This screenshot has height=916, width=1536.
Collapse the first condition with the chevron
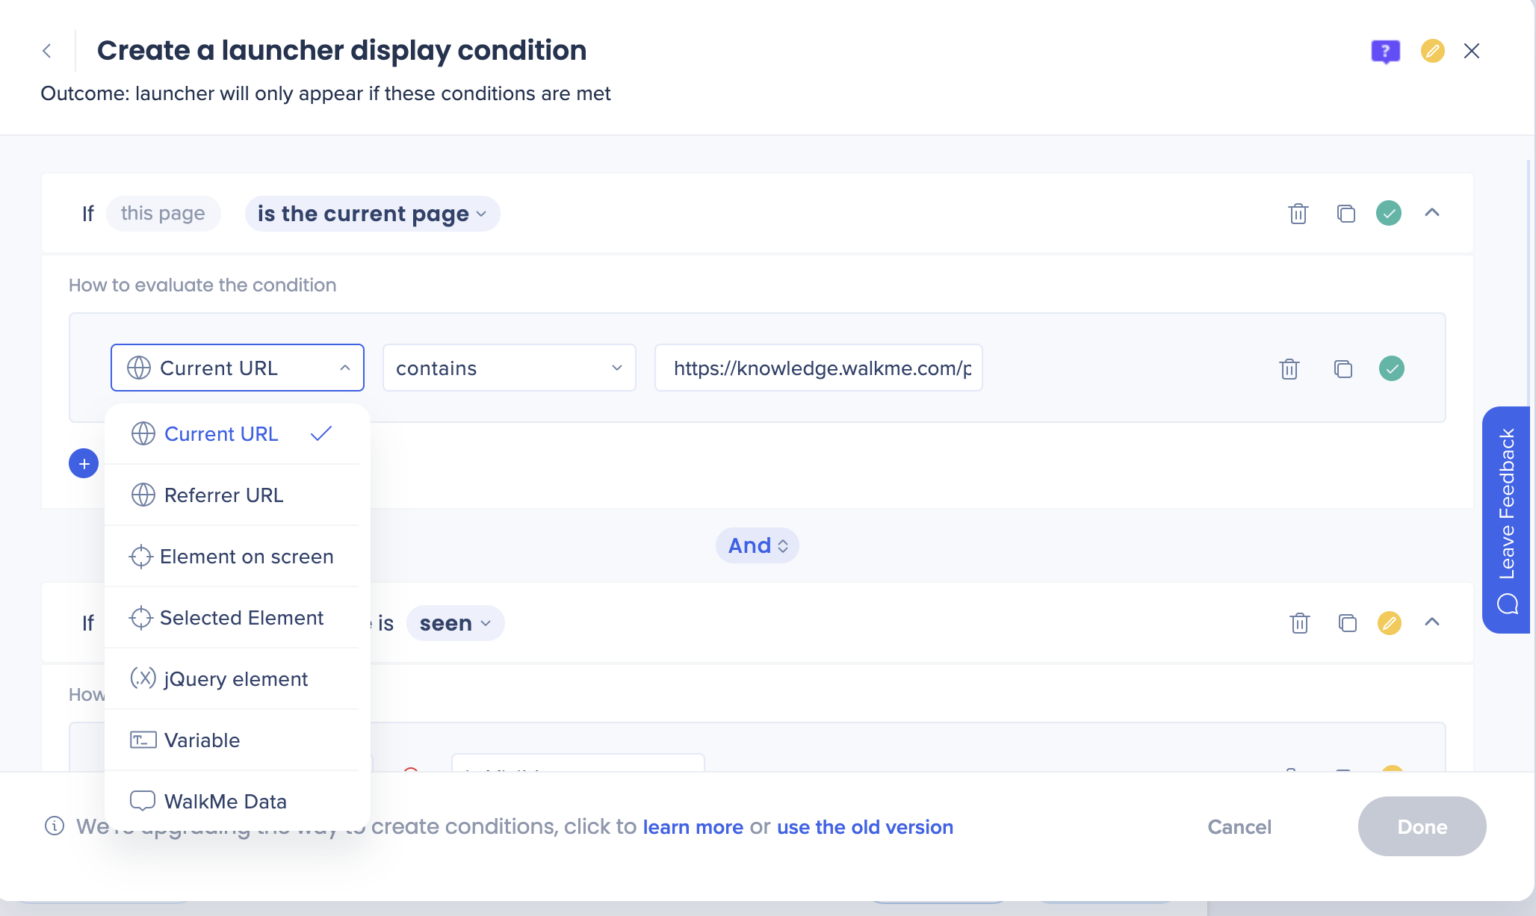pyautogui.click(x=1432, y=213)
